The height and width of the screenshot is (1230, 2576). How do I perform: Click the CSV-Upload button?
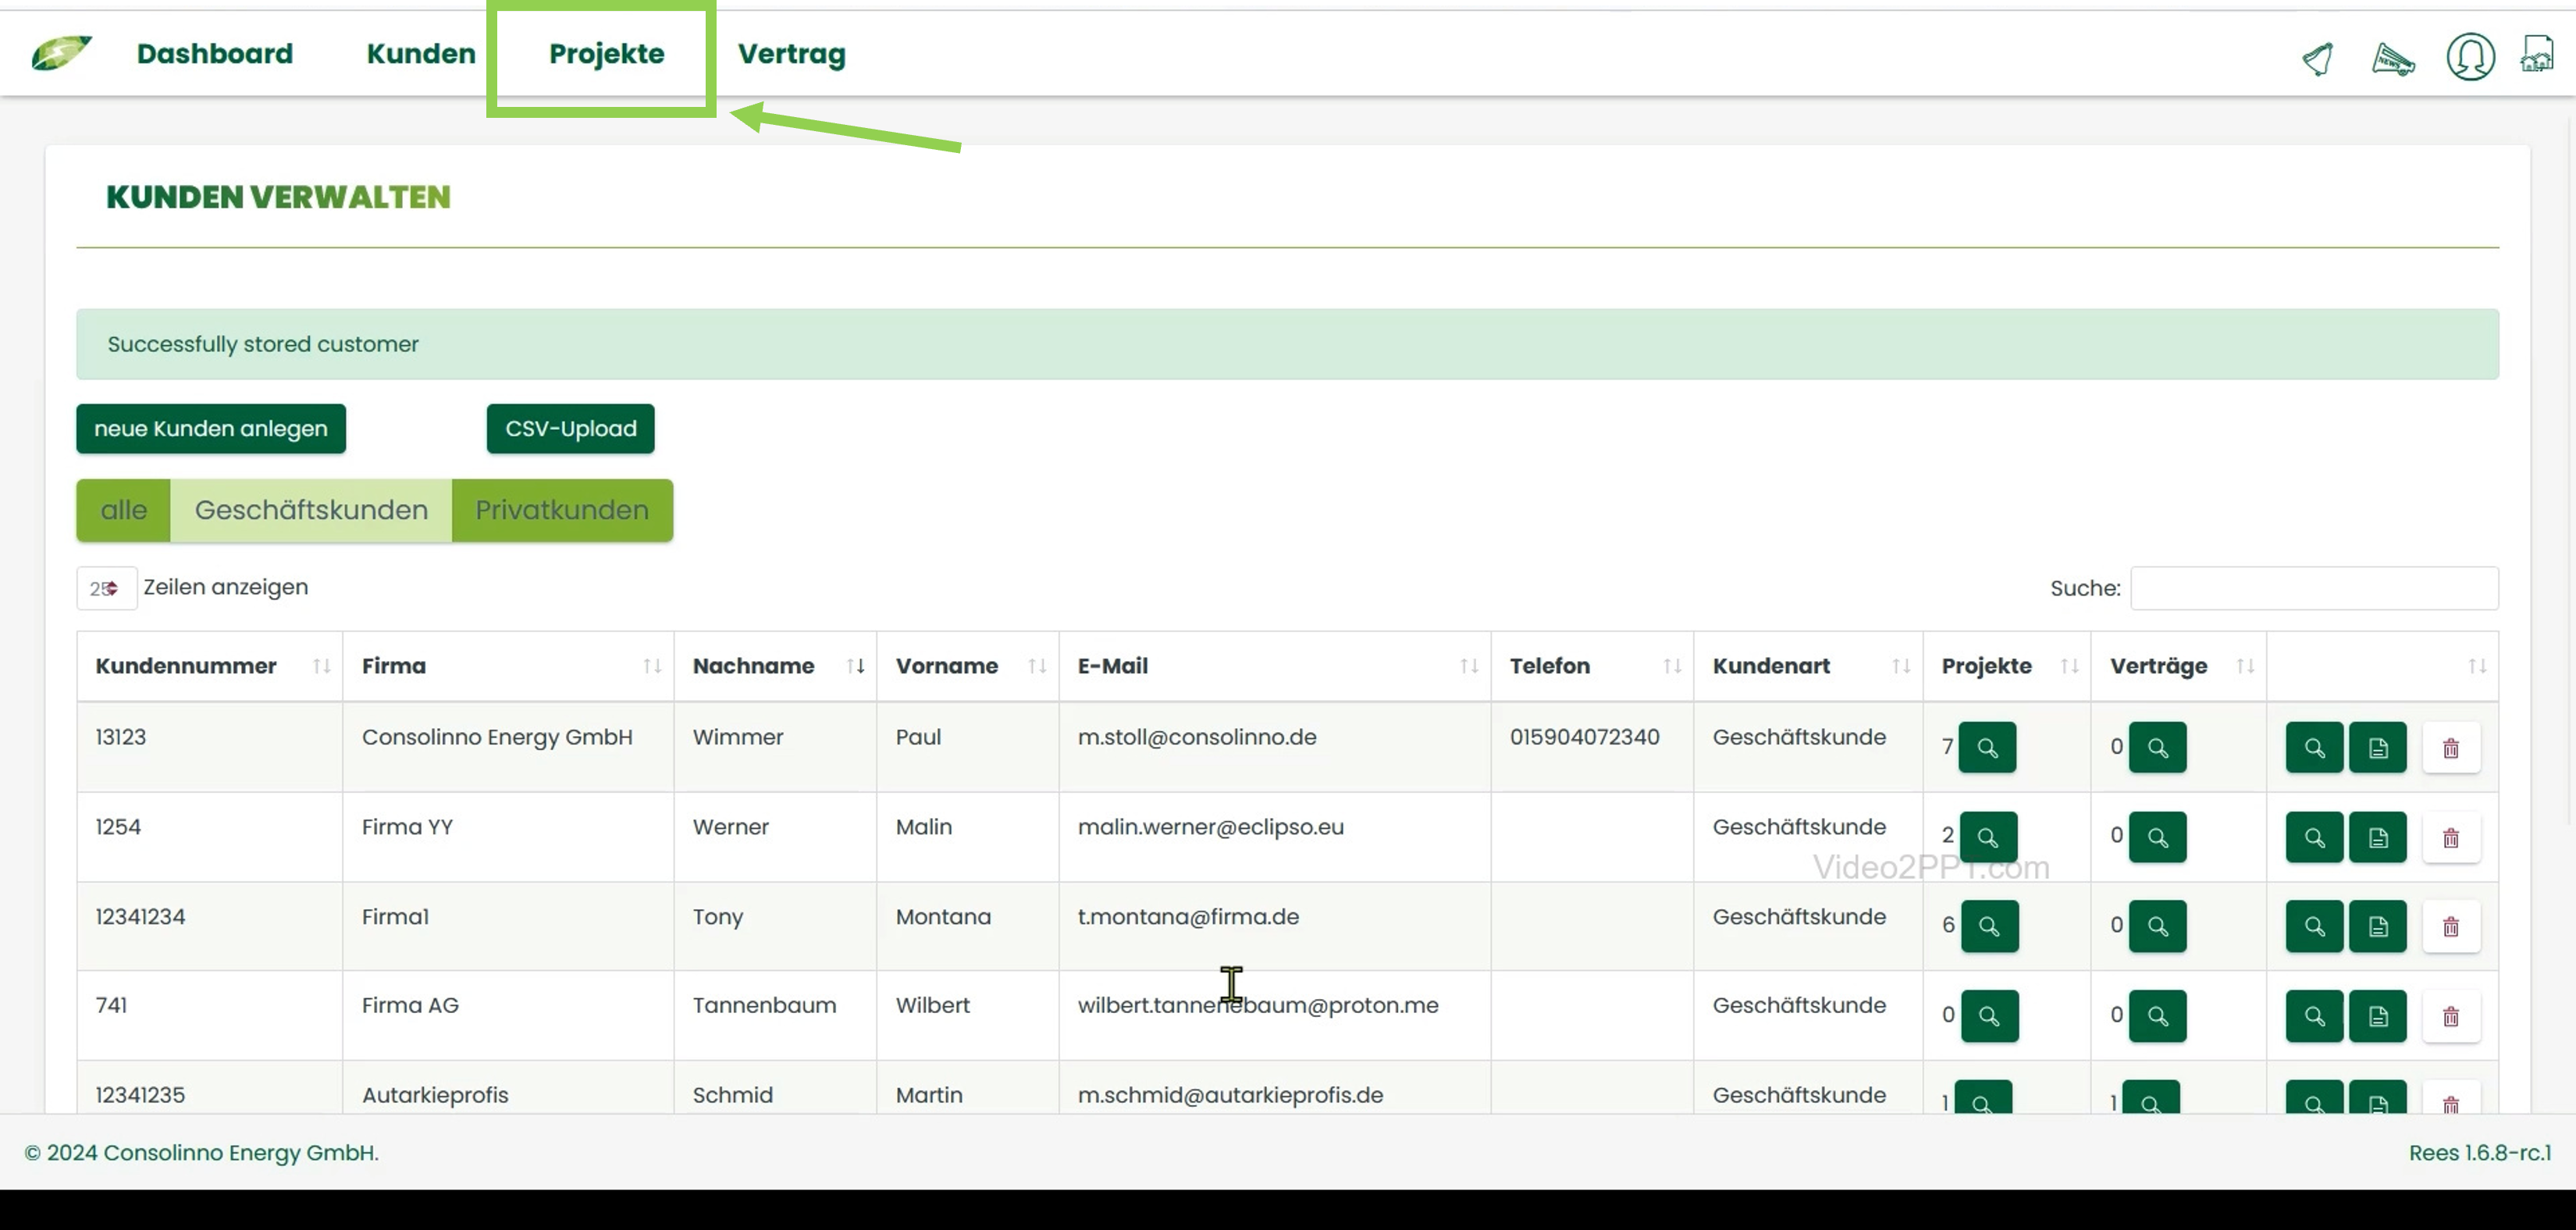coord(570,429)
